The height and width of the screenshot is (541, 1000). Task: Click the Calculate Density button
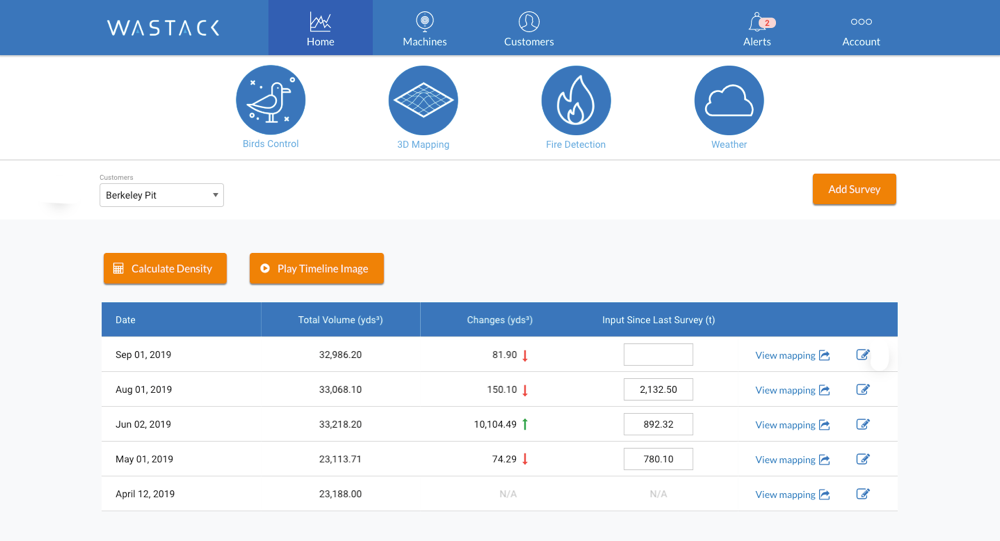[x=165, y=268]
